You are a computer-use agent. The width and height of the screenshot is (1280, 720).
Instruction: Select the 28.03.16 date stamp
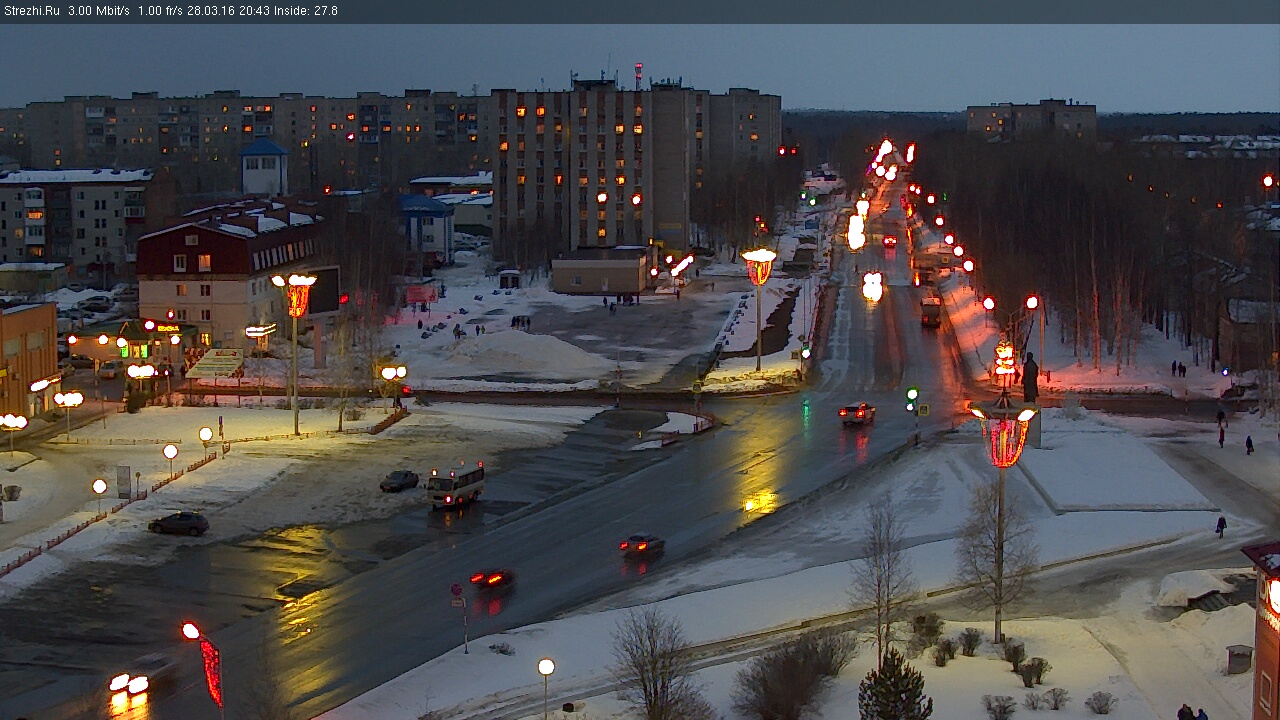[x=213, y=11]
